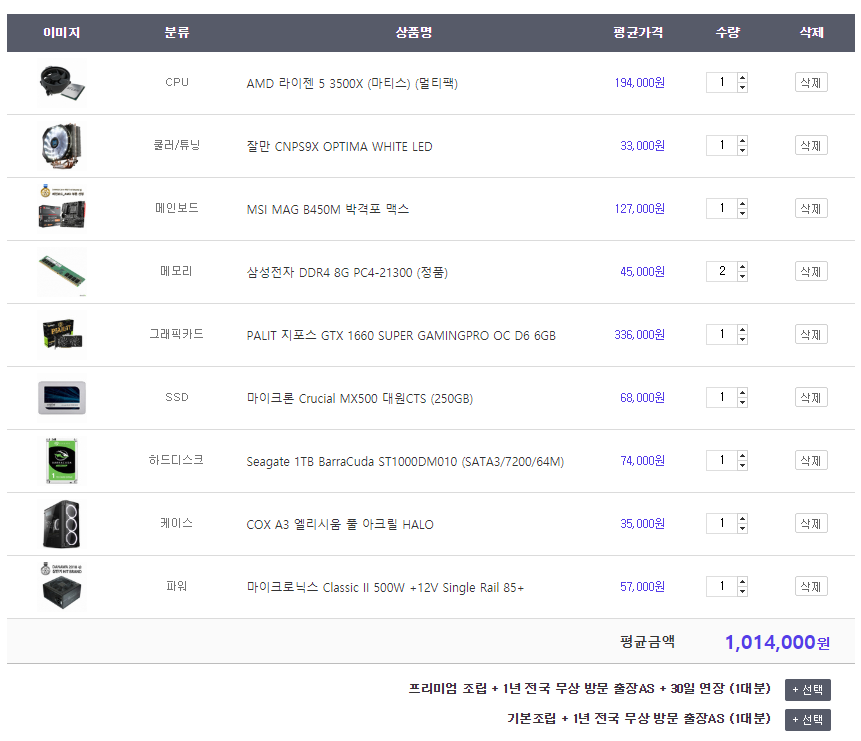
Task: Select the 기본조립 assembly option
Action: (x=808, y=720)
